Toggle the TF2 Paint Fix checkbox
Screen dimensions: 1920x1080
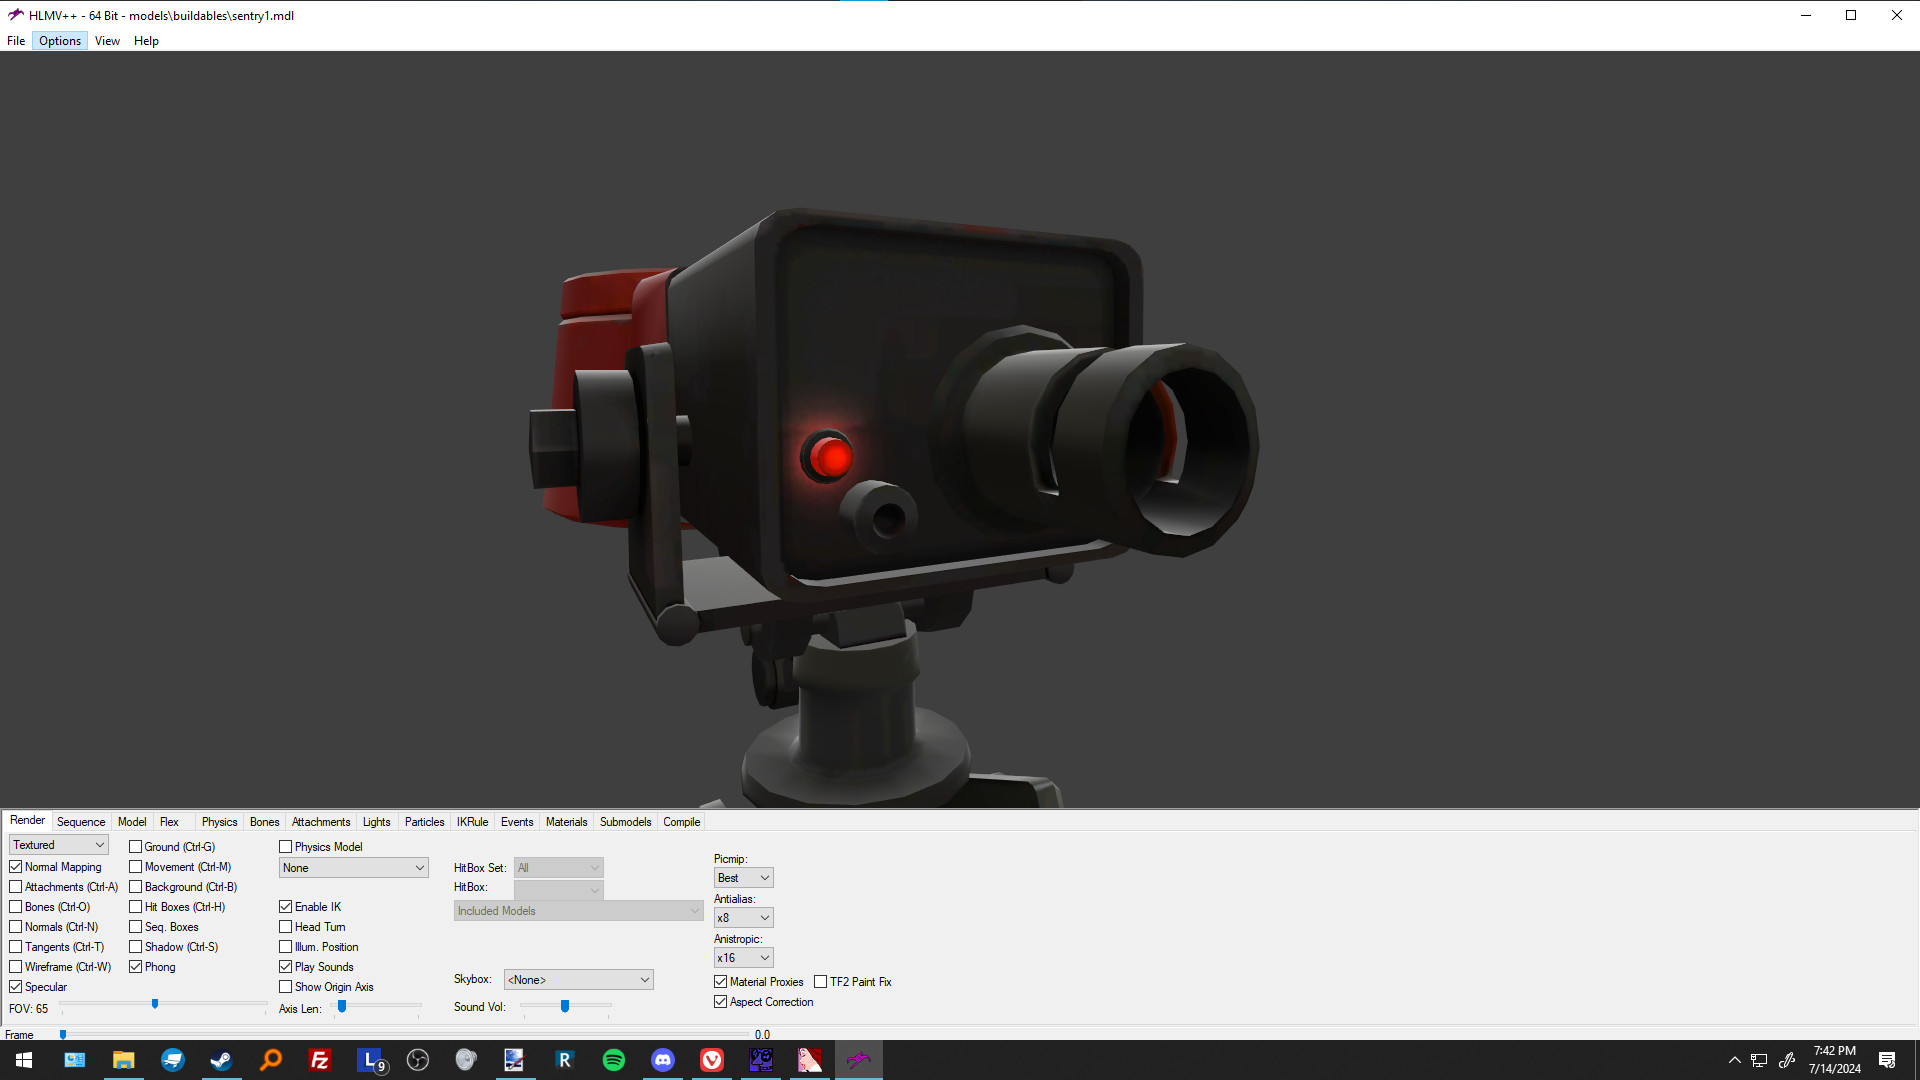coord(821,982)
